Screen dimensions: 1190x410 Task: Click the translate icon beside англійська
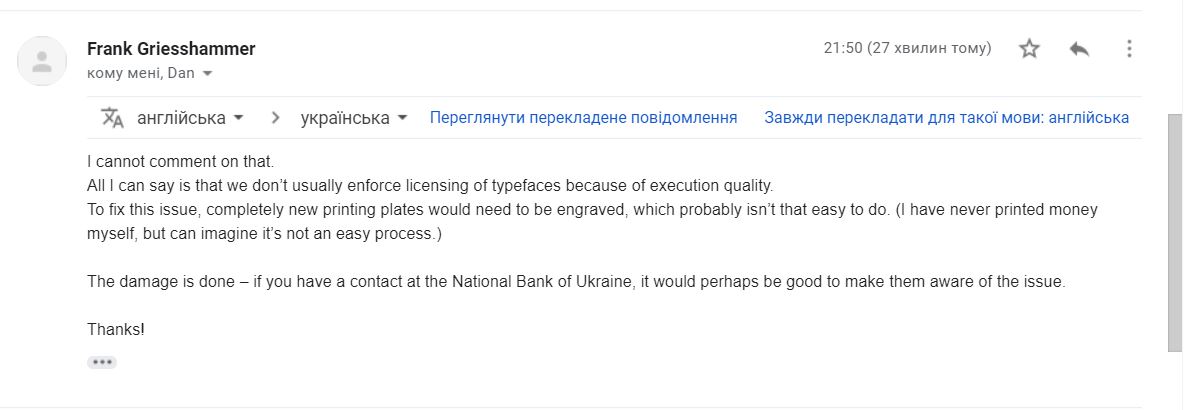point(112,118)
